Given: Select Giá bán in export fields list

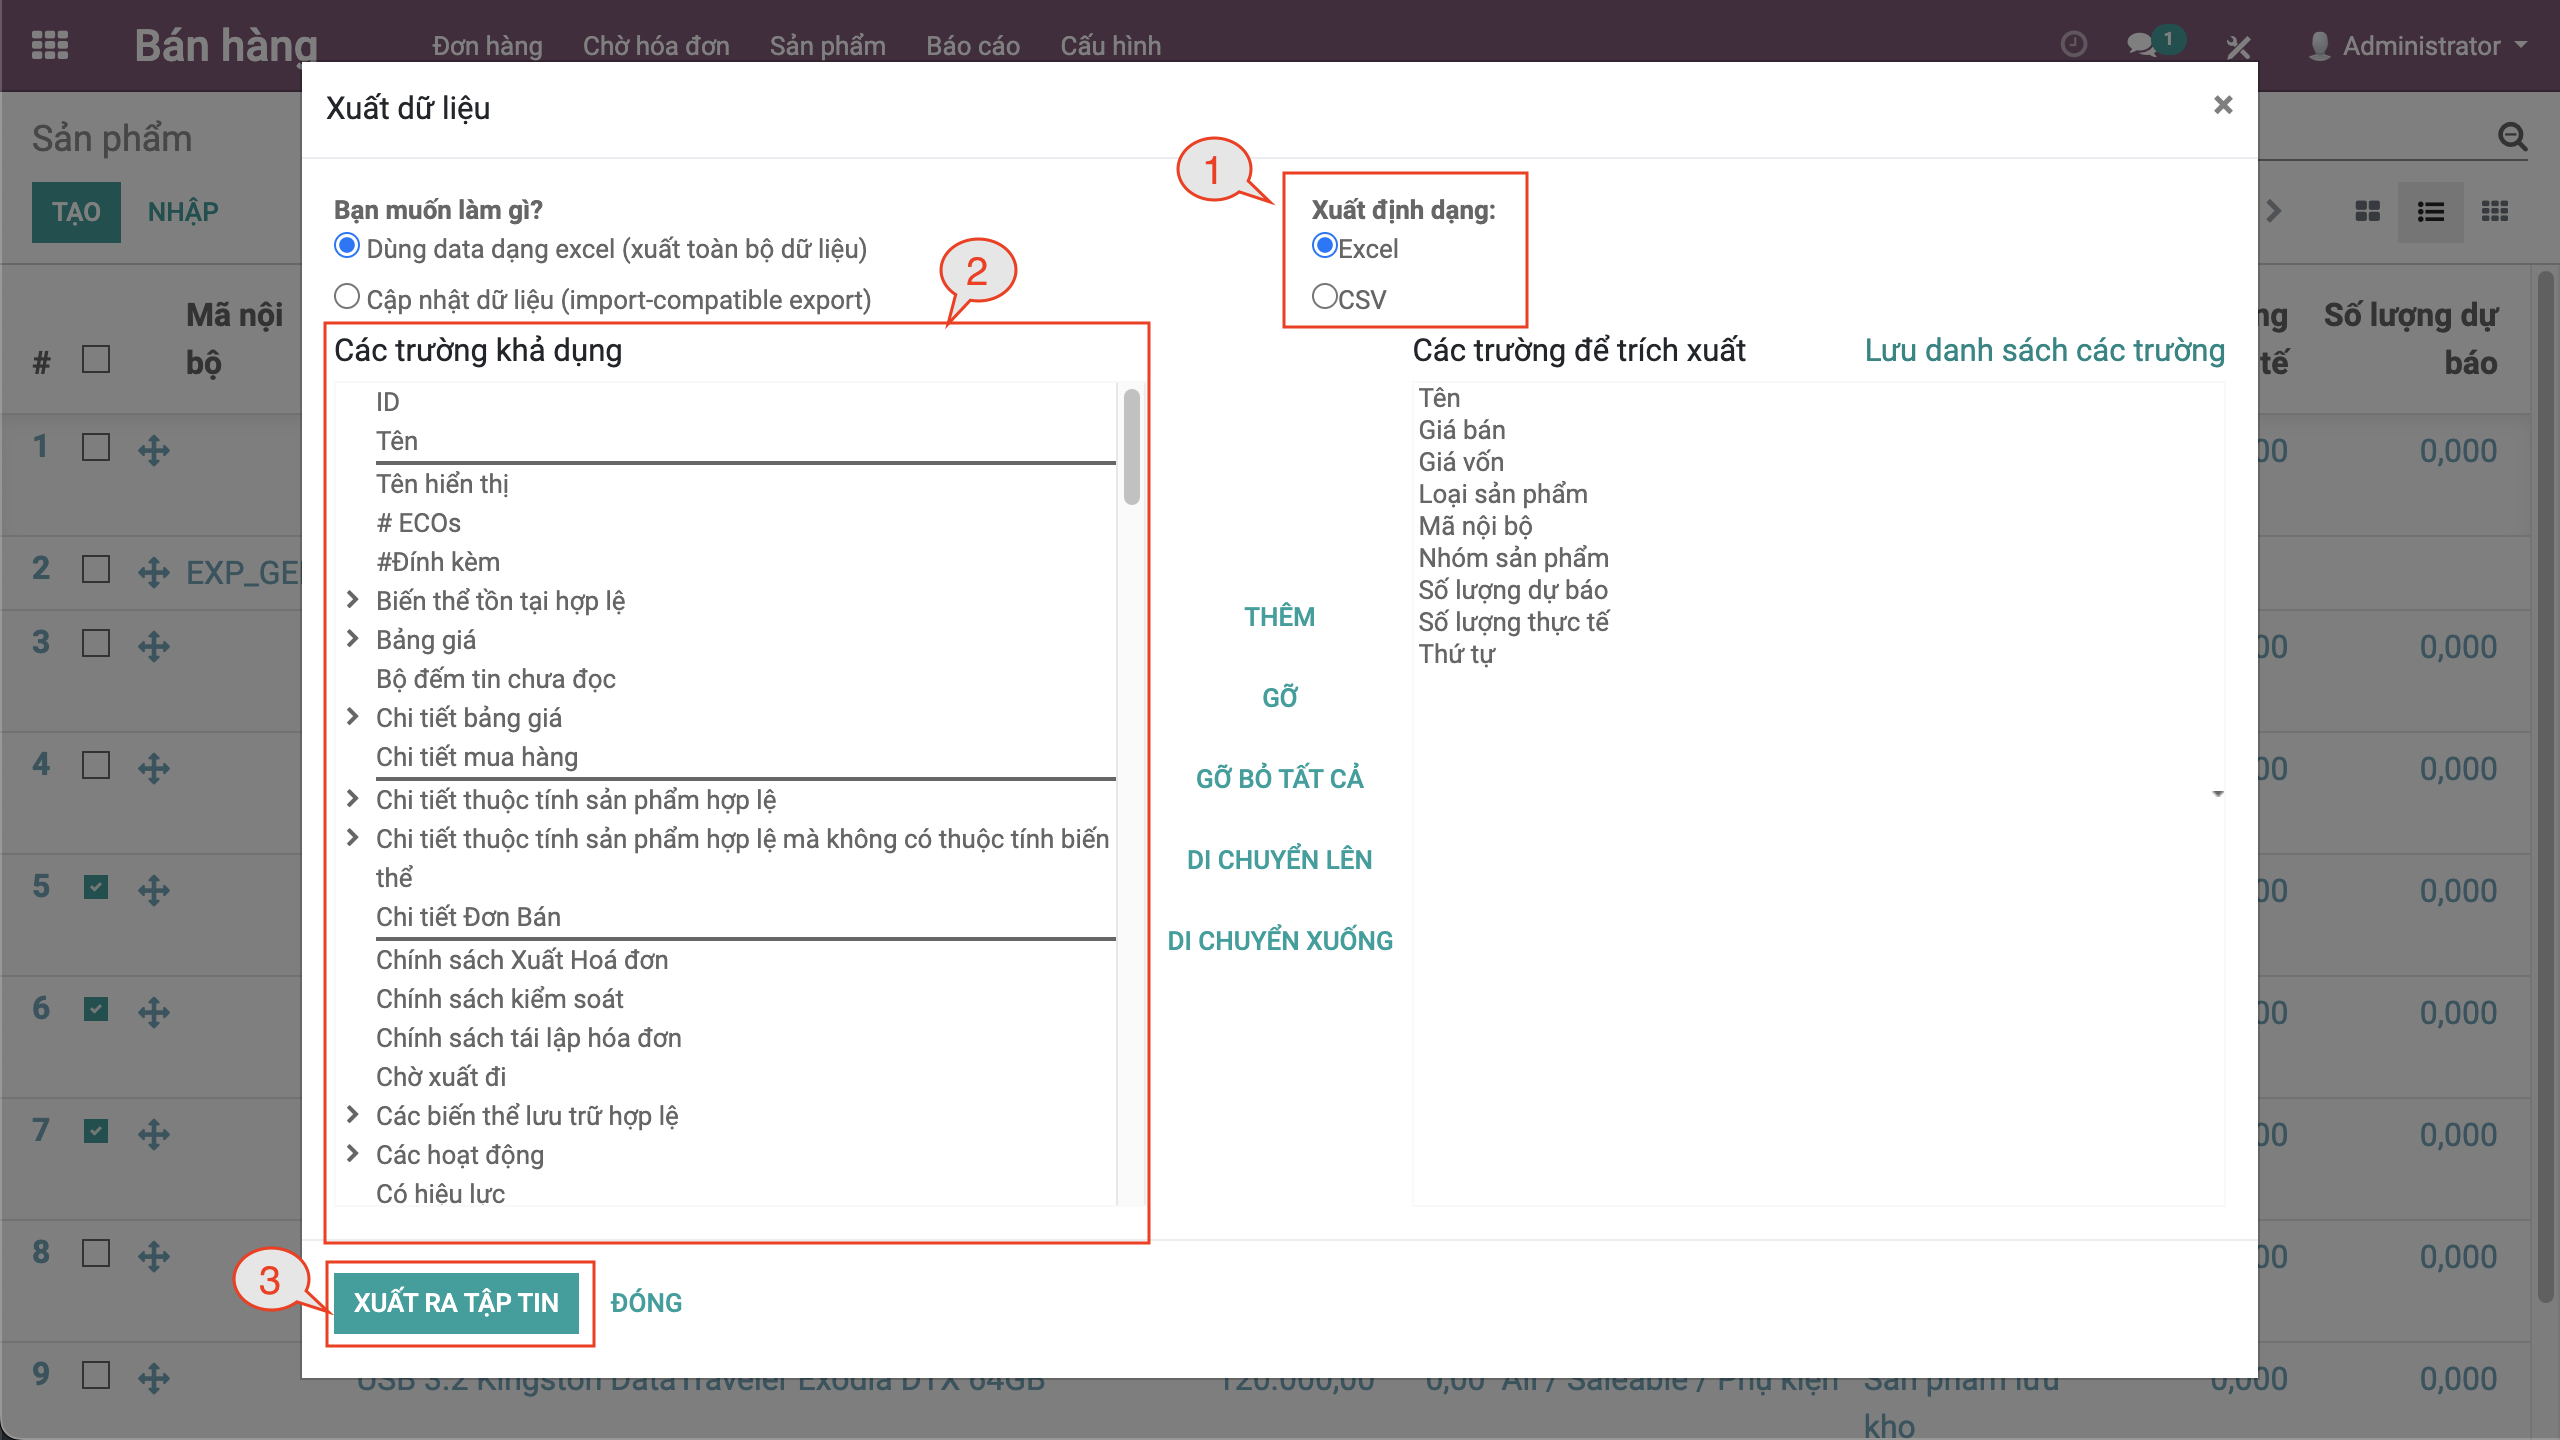Looking at the screenshot, I should point(1461,430).
